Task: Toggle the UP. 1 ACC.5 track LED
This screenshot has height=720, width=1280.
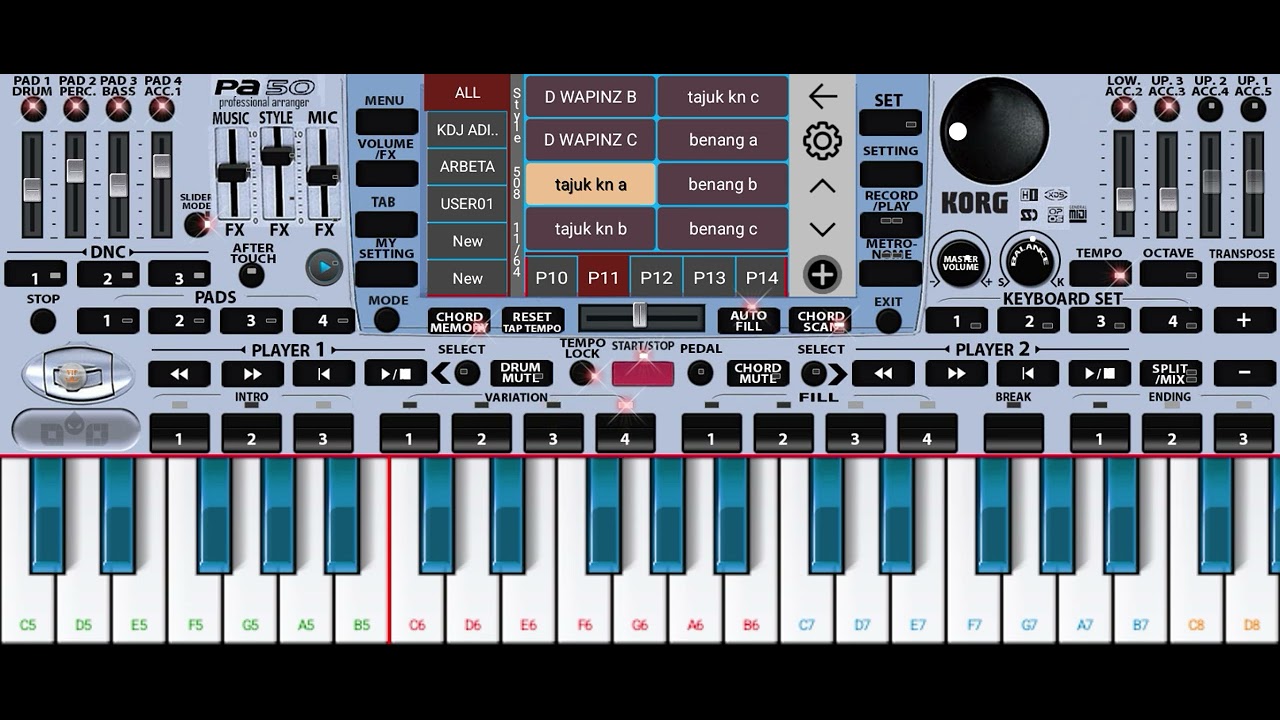Action: pyautogui.click(x=1253, y=110)
